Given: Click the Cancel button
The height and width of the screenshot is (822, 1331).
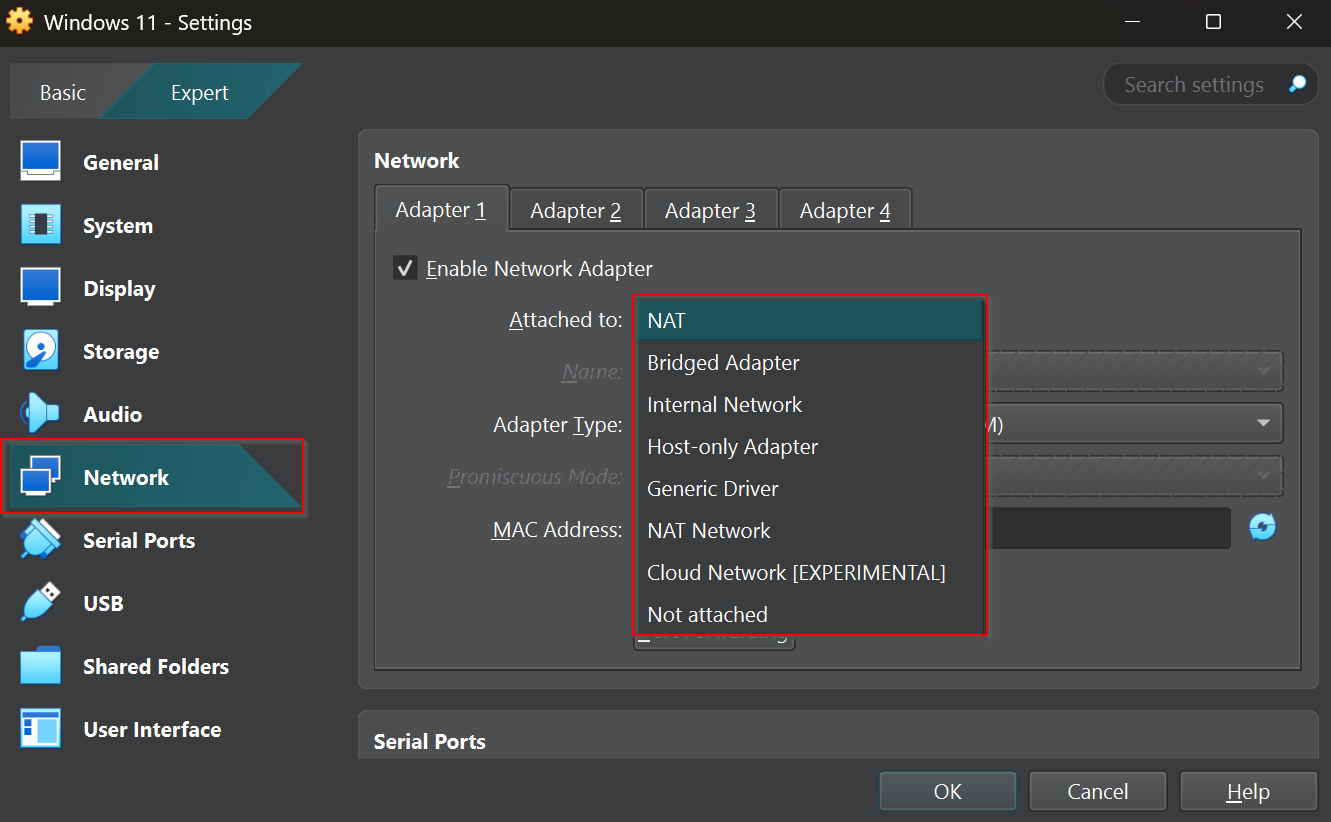Looking at the screenshot, I should (x=1098, y=791).
